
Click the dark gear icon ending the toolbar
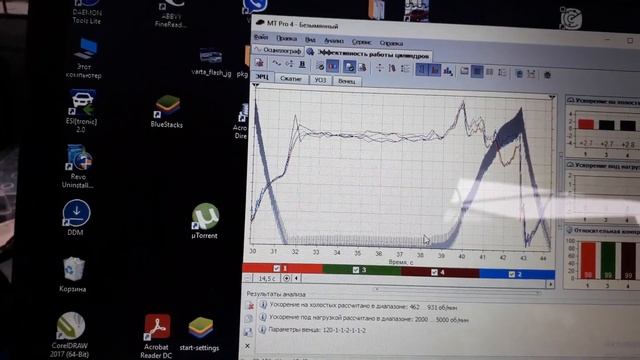pyautogui.click(x=547, y=75)
